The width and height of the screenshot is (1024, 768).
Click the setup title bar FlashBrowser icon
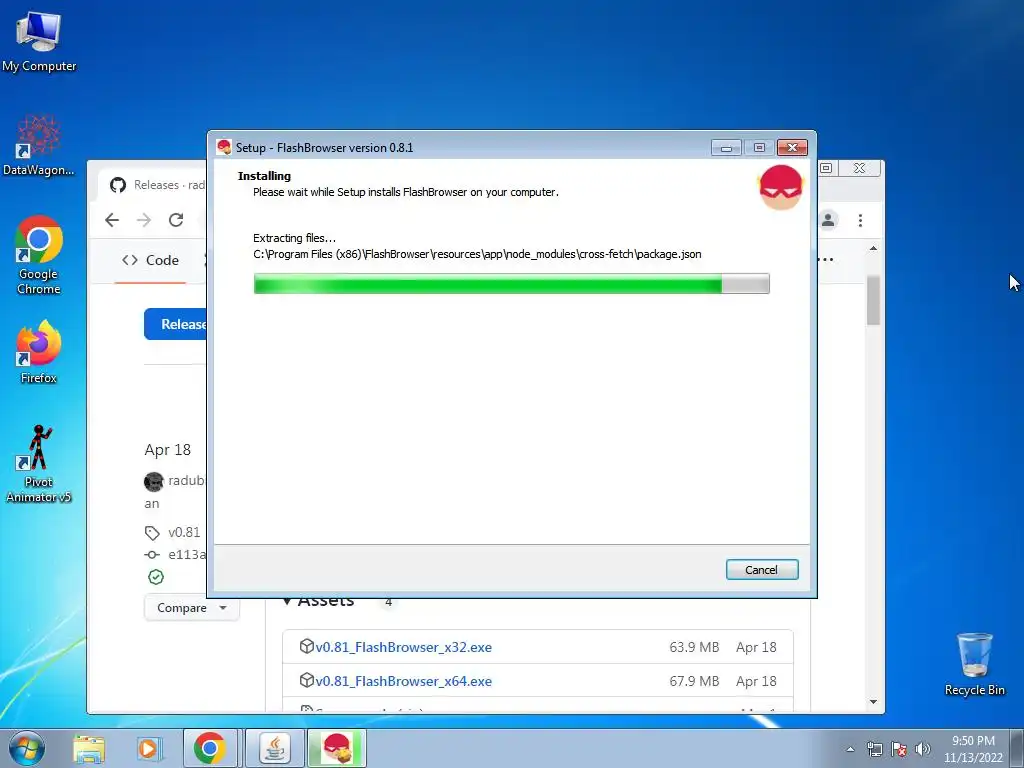point(224,147)
